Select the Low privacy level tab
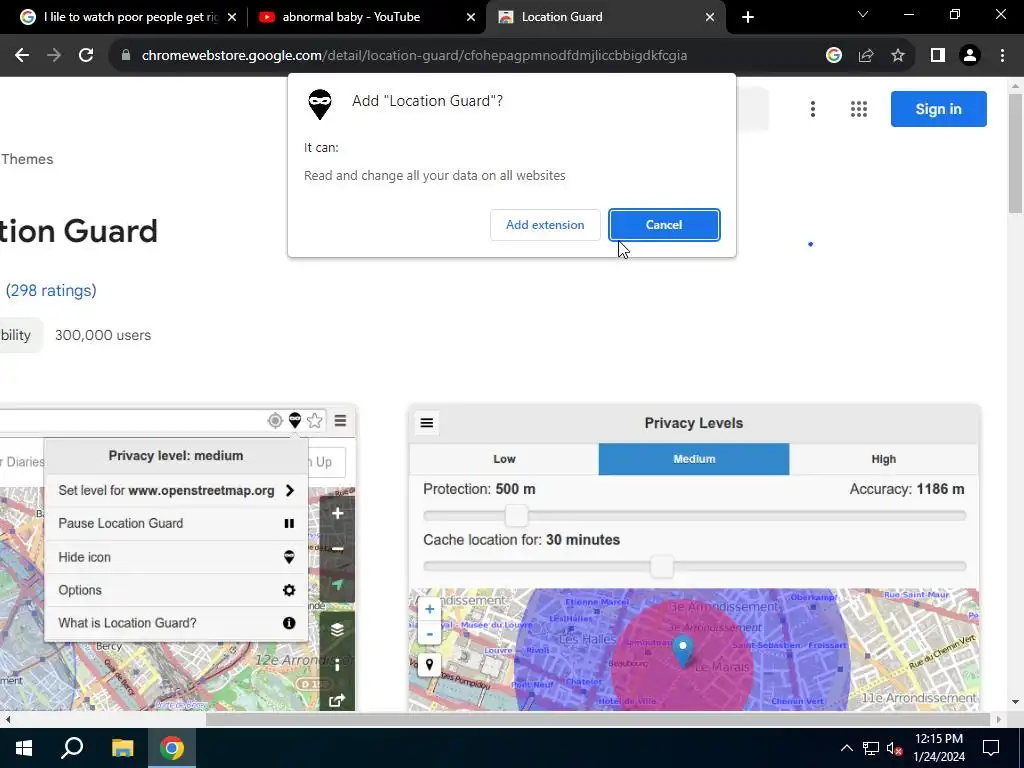This screenshot has height=768, width=1024. pos(504,459)
